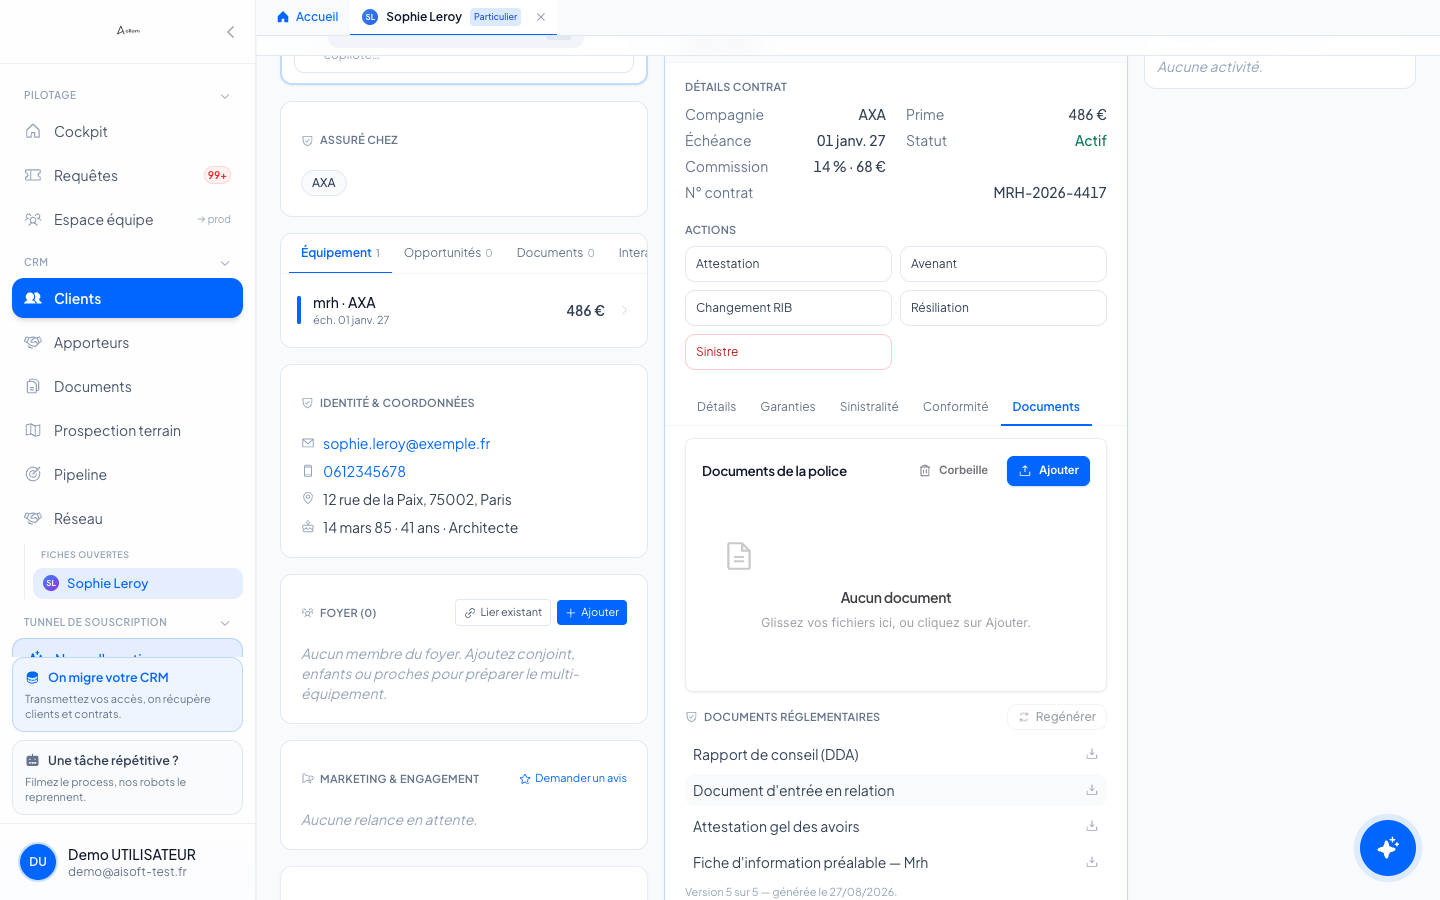
Task: Click the Avenant action button
Action: pos(1003,264)
